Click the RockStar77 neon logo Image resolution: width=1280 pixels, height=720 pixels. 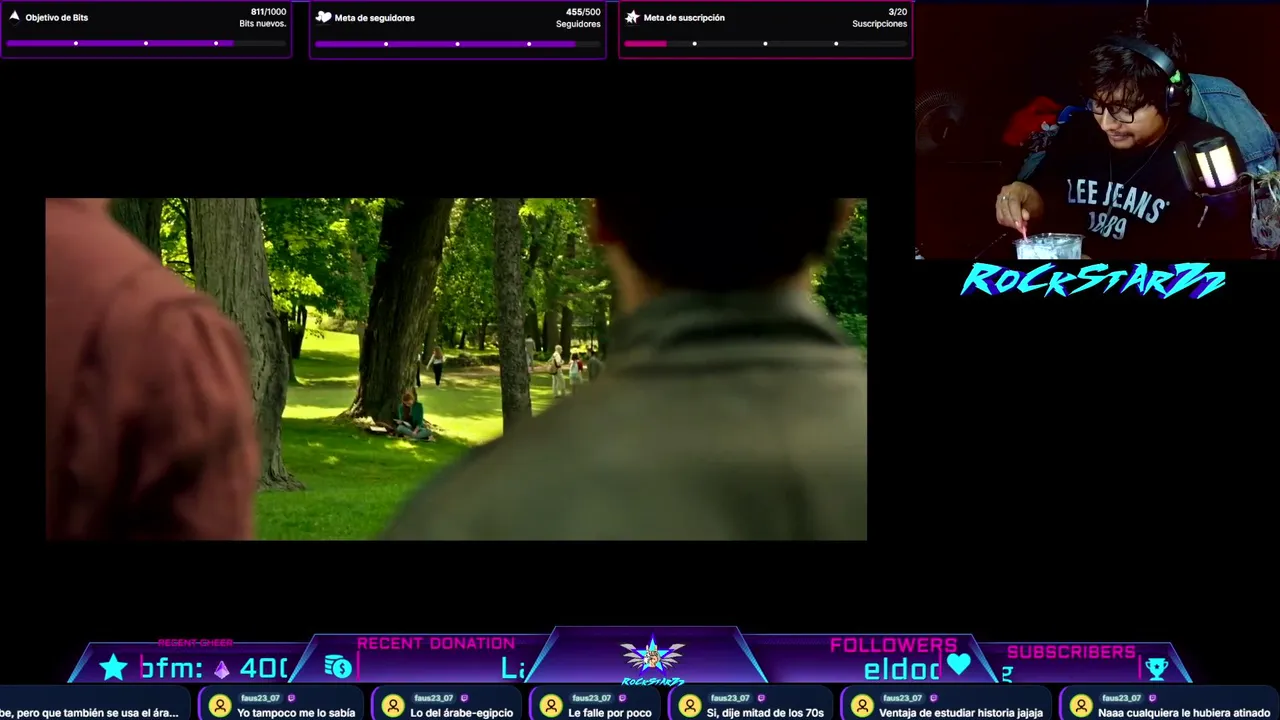tap(1092, 281)
